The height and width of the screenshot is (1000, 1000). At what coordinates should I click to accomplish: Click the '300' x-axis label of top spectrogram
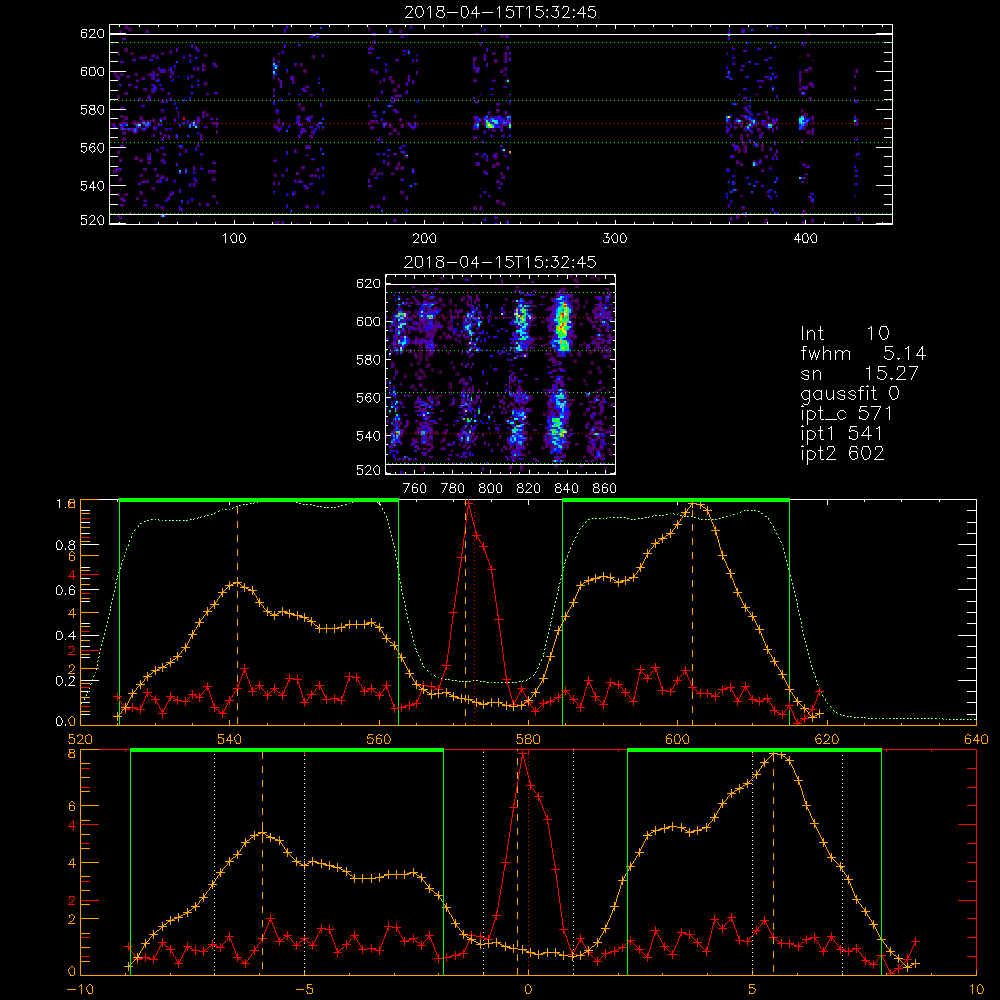point(615,239)
